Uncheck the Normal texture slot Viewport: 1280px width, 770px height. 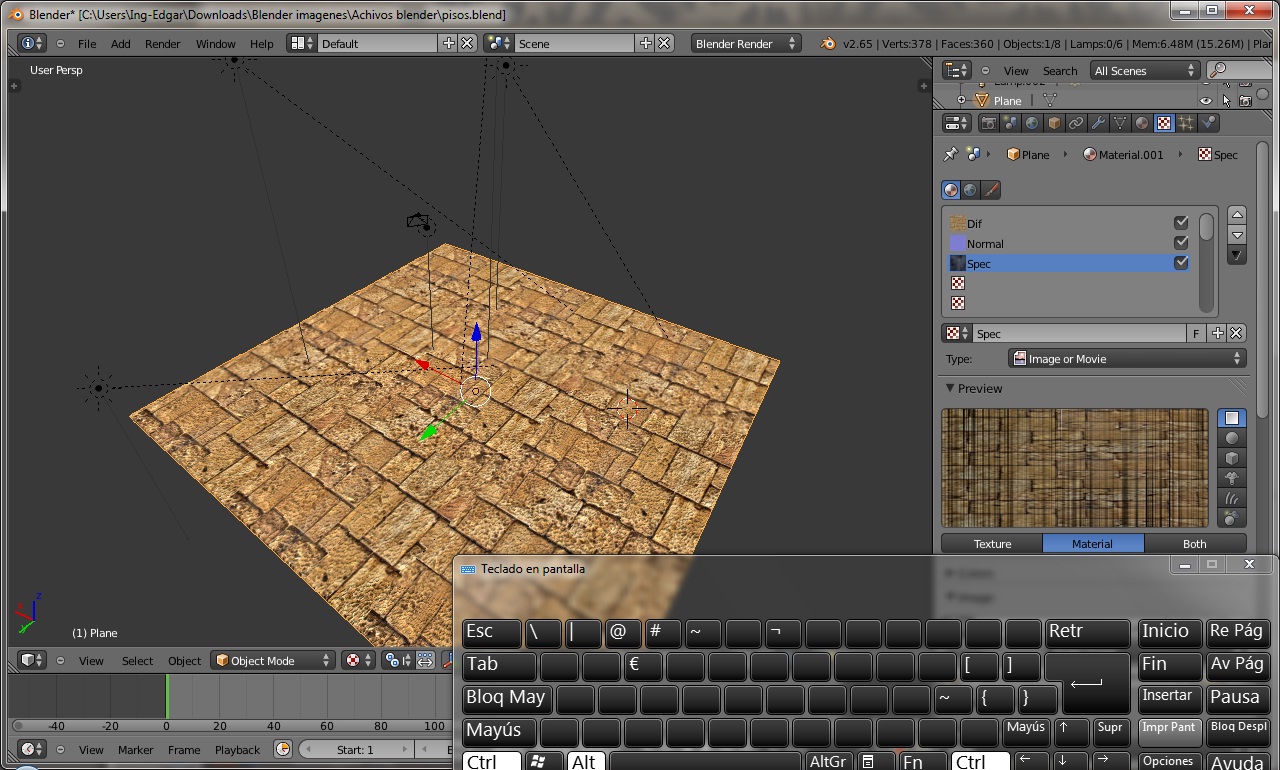coord(1181,243)
